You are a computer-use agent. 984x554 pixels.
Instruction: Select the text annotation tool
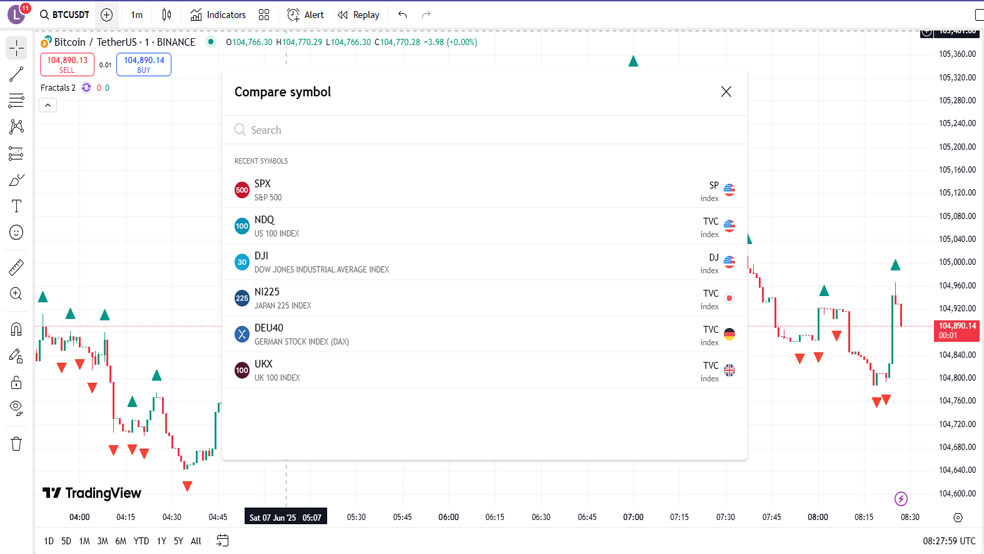[x=16, y=206]
